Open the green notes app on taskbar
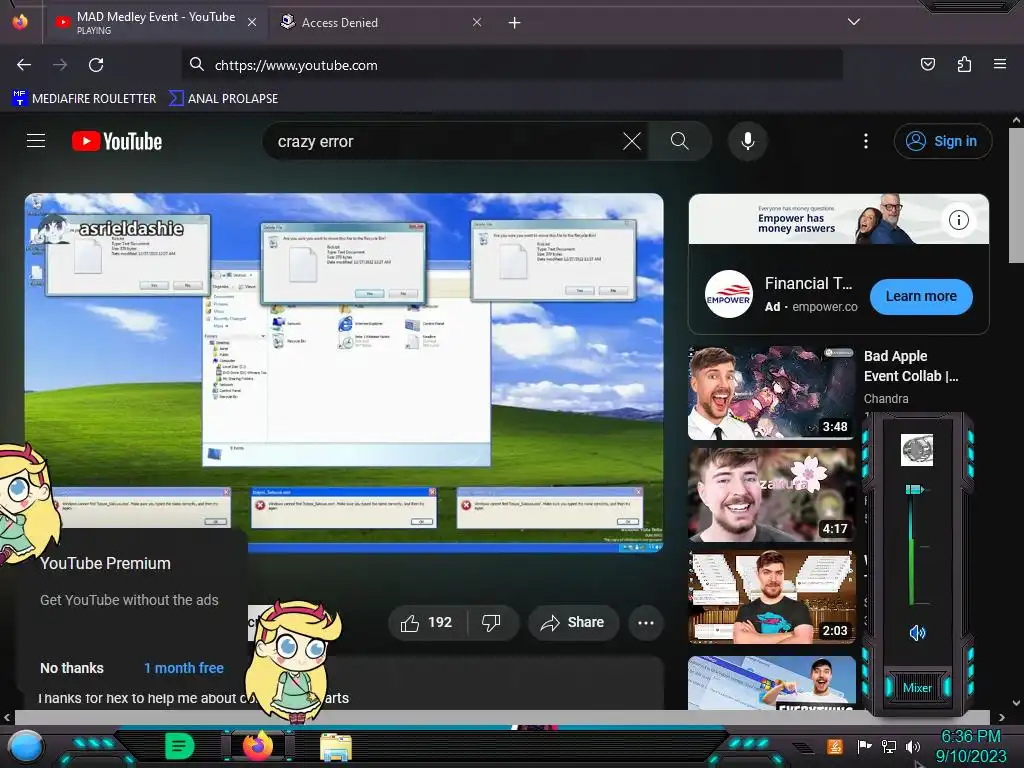 [180, 746]
